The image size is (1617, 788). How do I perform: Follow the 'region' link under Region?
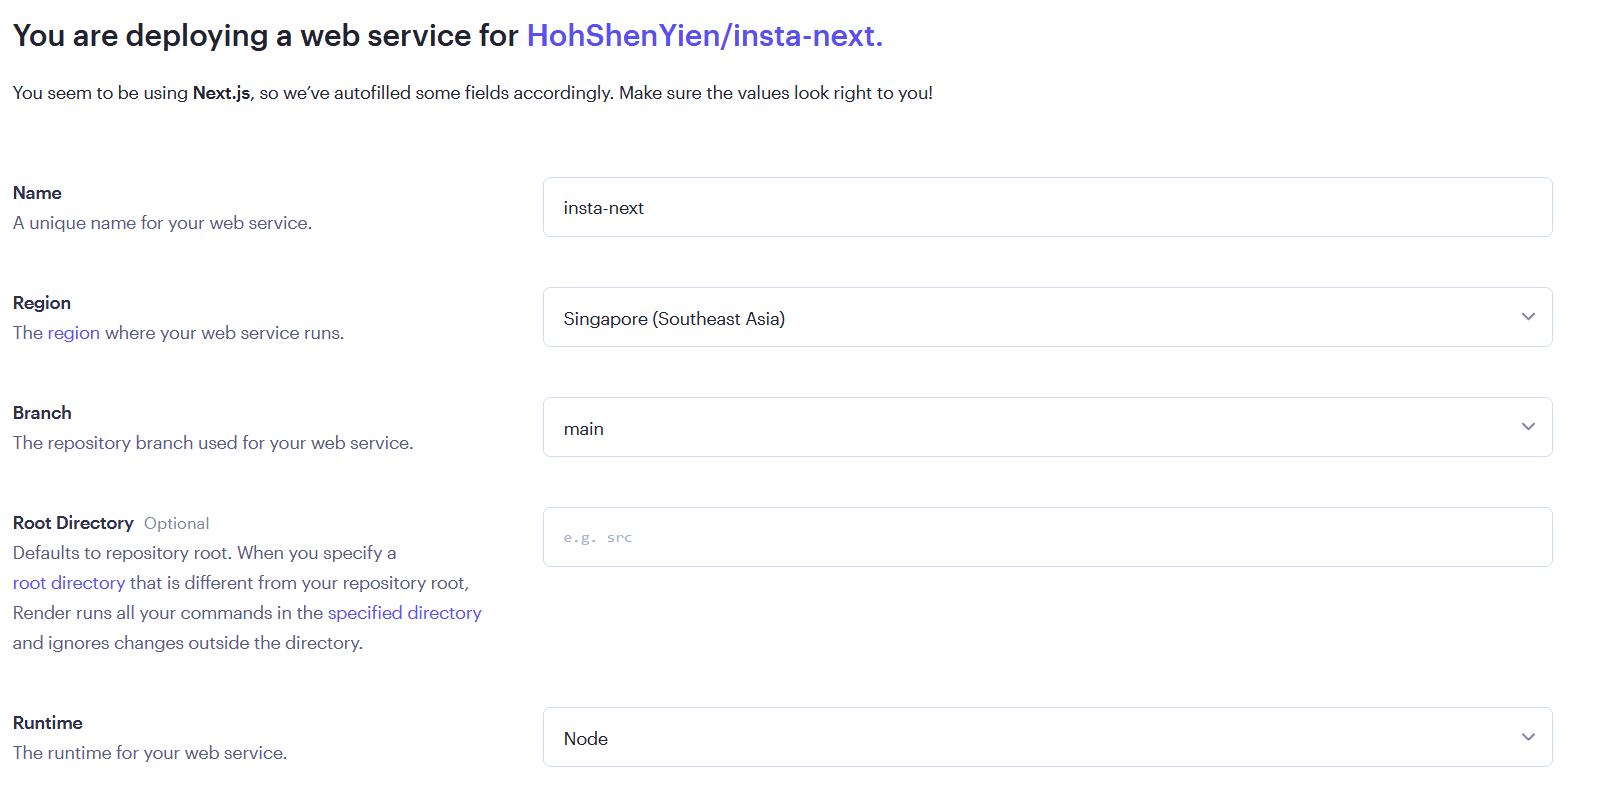pyautogui.click(x=74, y=333)
